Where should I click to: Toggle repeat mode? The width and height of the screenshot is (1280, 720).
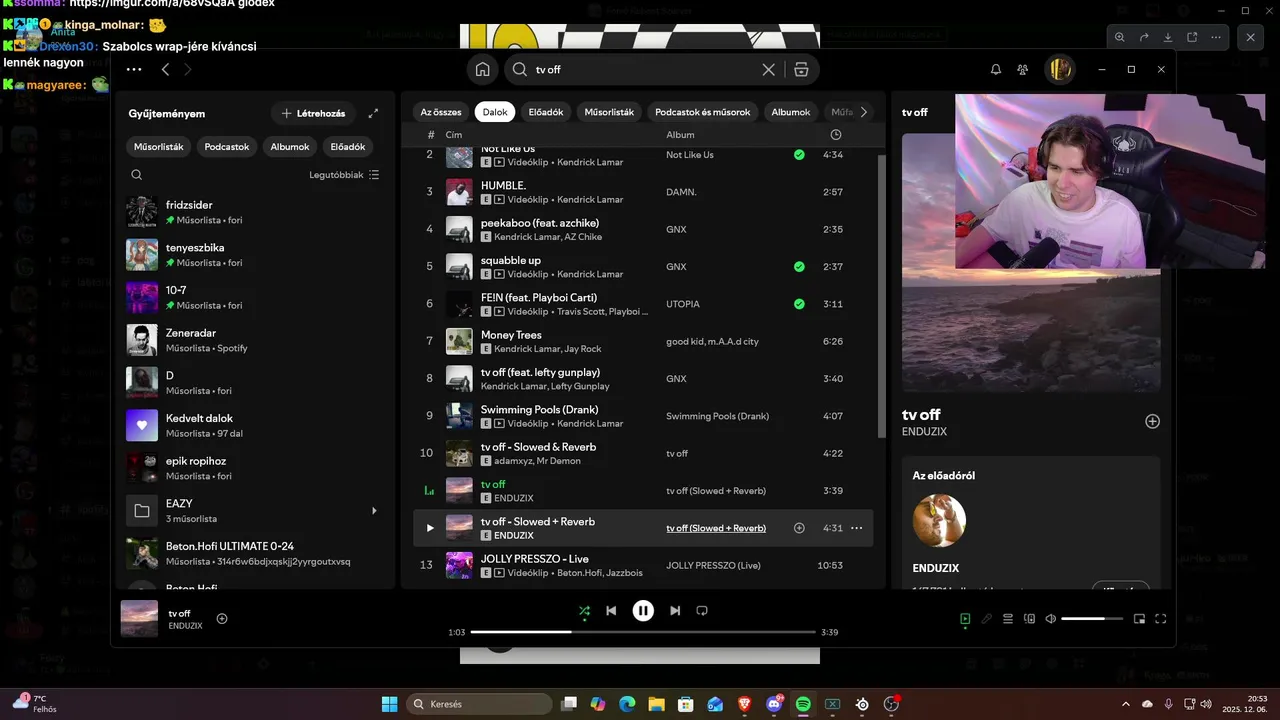(x=702, y=611)
